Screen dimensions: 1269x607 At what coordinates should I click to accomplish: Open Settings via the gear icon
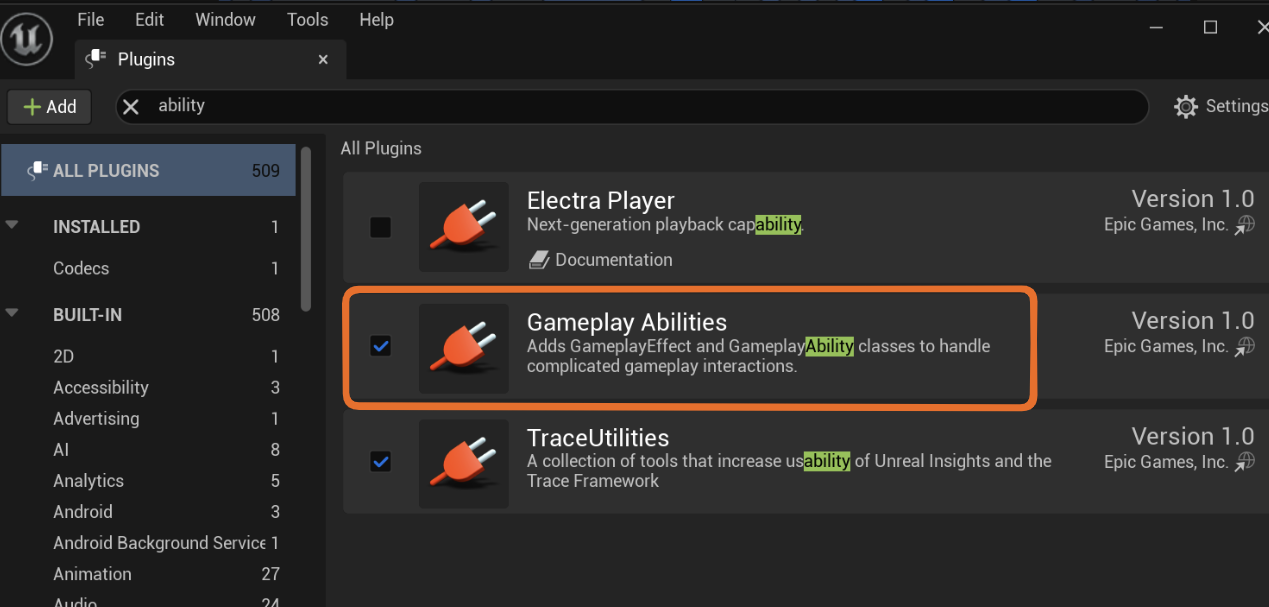(x=1185, y=106)
